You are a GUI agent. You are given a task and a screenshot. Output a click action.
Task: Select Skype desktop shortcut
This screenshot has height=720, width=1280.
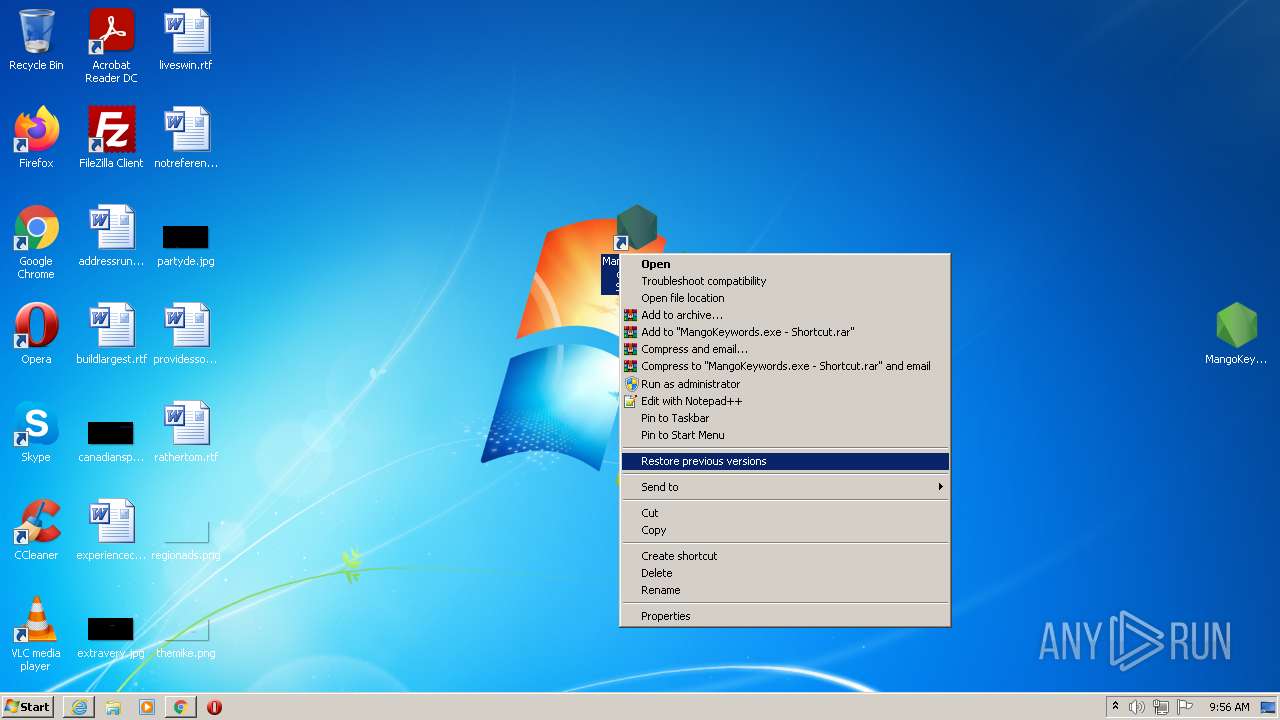pyautogui.click(x=36, y=432)
